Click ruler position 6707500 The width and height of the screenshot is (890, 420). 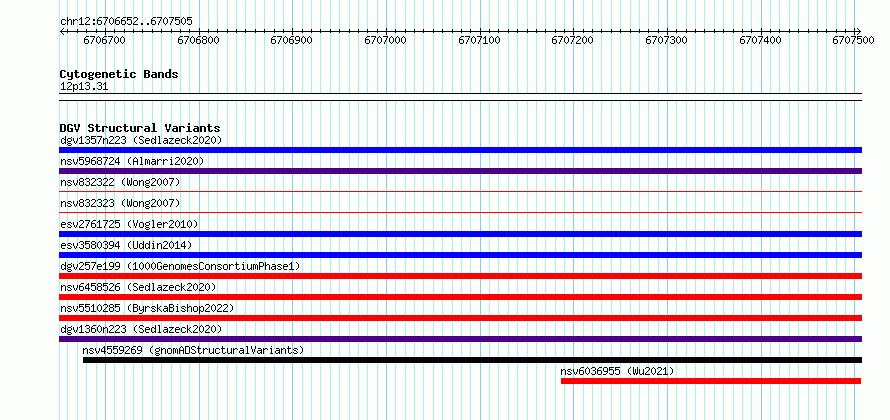854,40
